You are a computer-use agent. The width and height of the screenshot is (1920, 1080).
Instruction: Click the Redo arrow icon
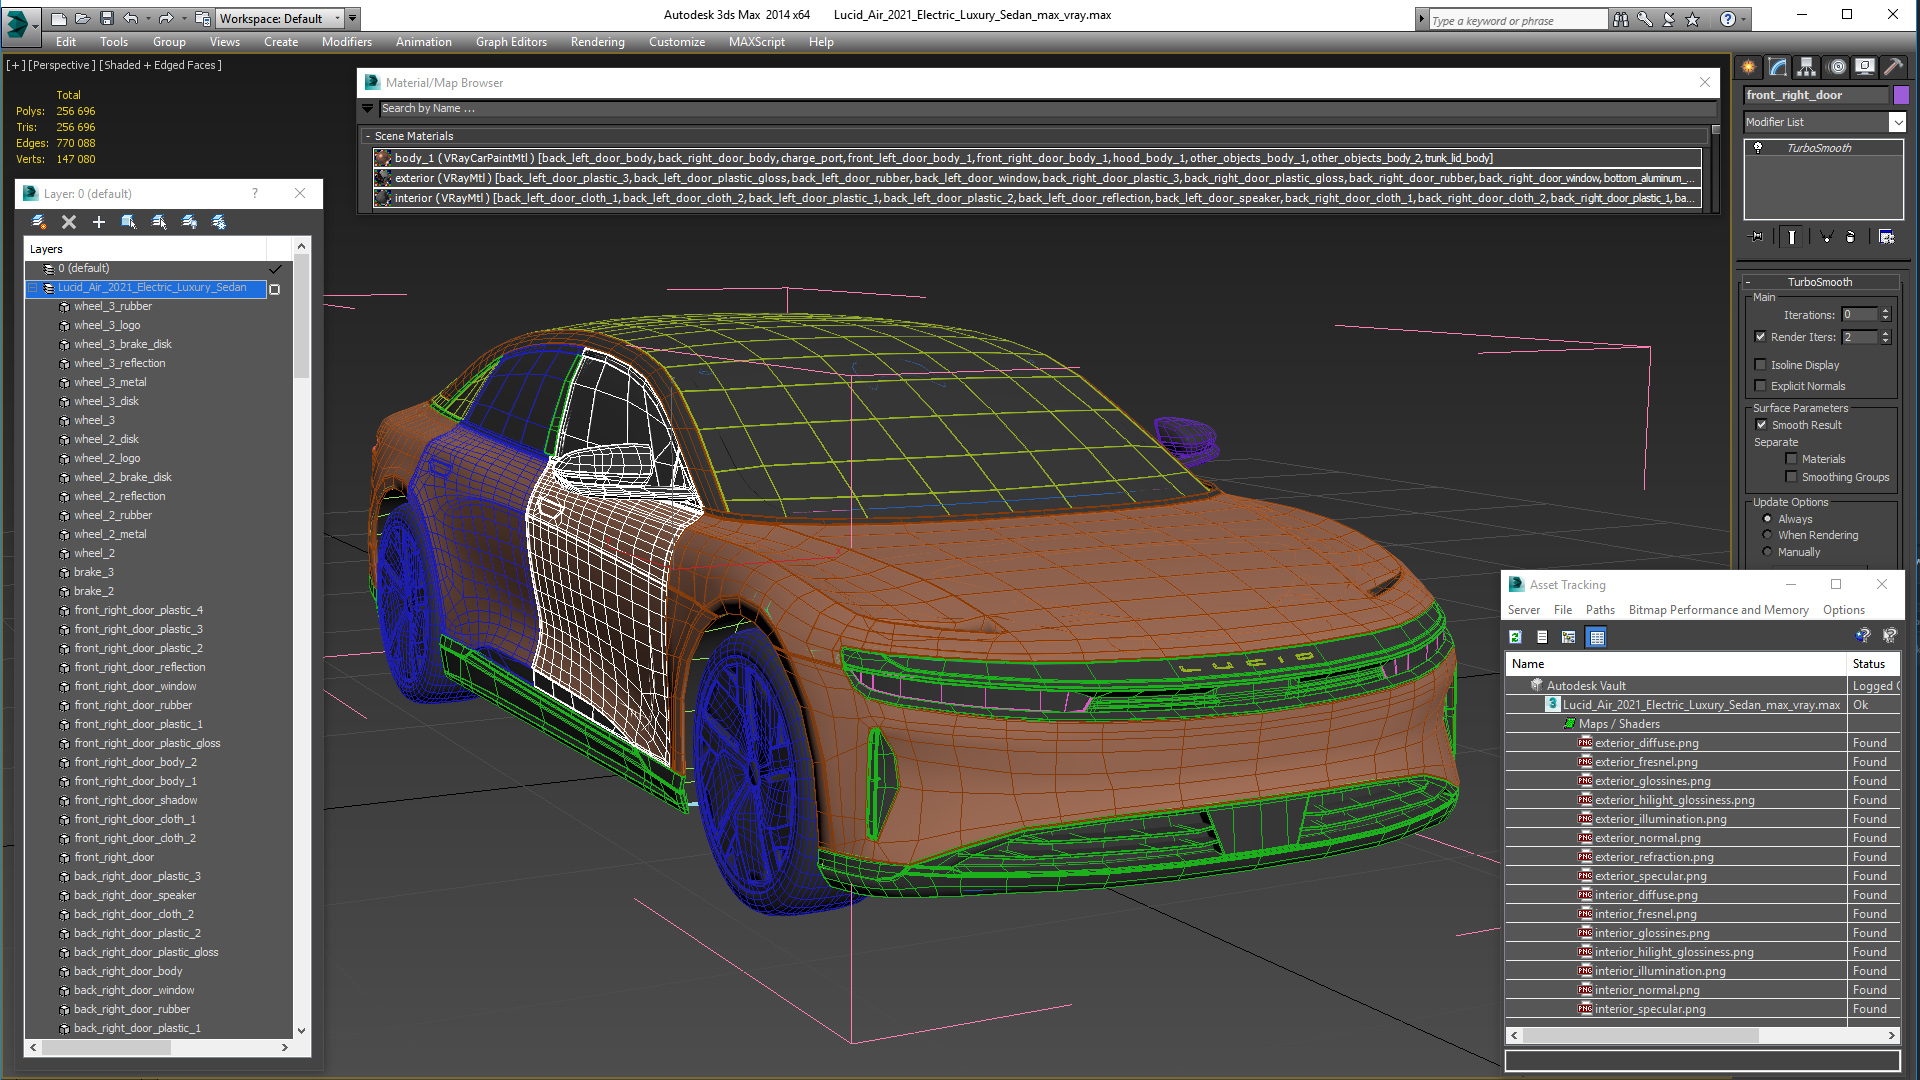point(166,18)
